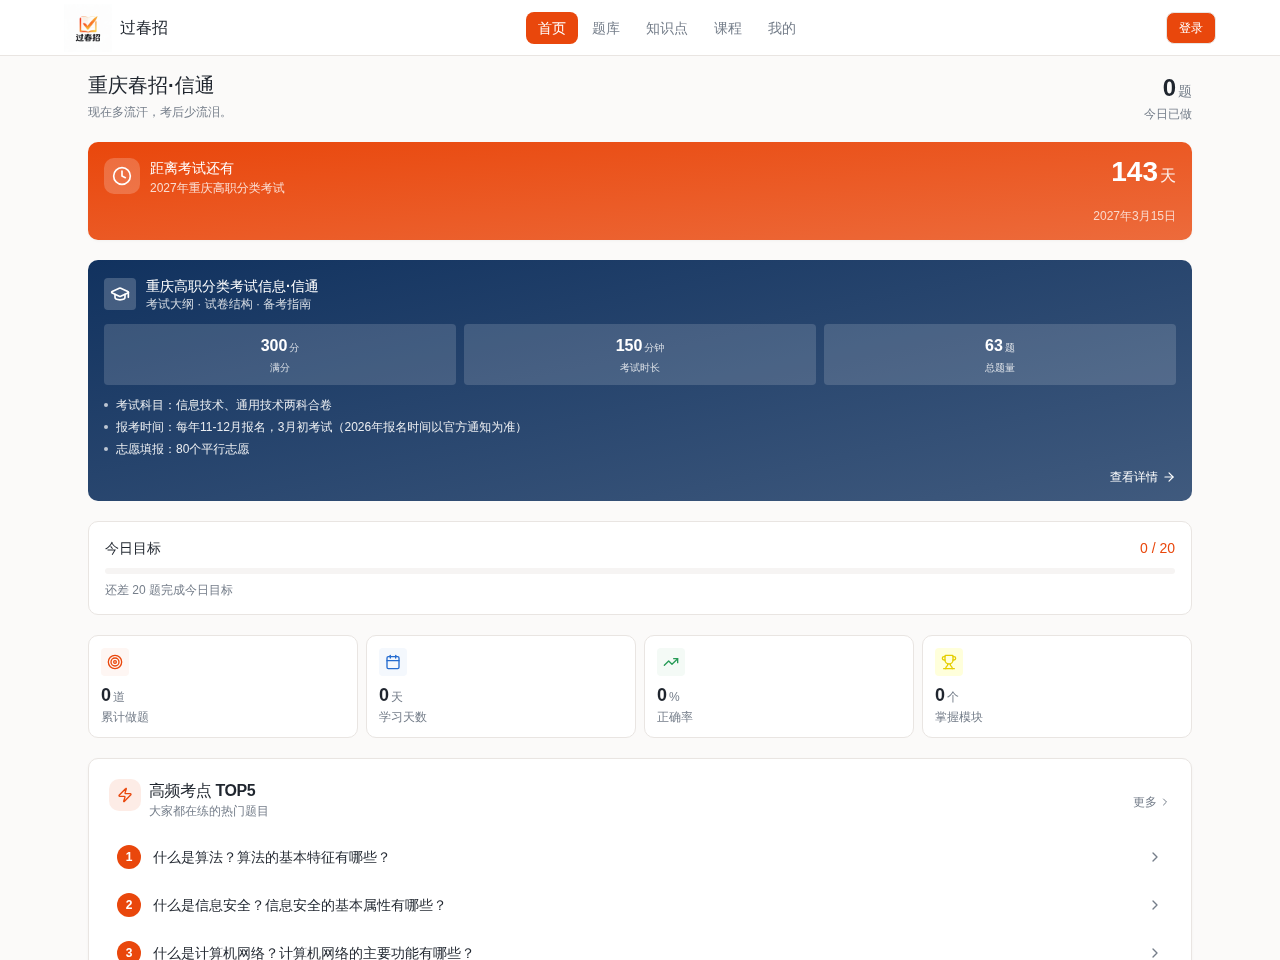The height and width of the screenshot is (960, 1280).
Task: Expand chevron on the 什么是信息安全 row
Action: coord(1155,905)
